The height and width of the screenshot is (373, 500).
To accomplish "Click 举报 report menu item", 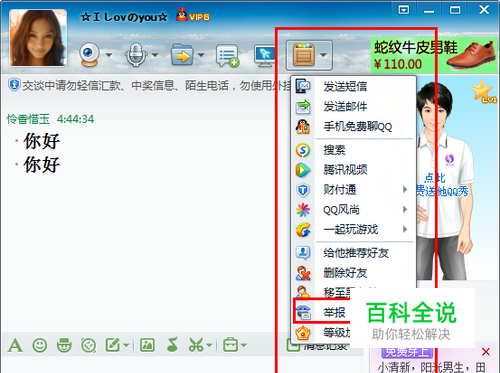I will (x=322, y=312).
